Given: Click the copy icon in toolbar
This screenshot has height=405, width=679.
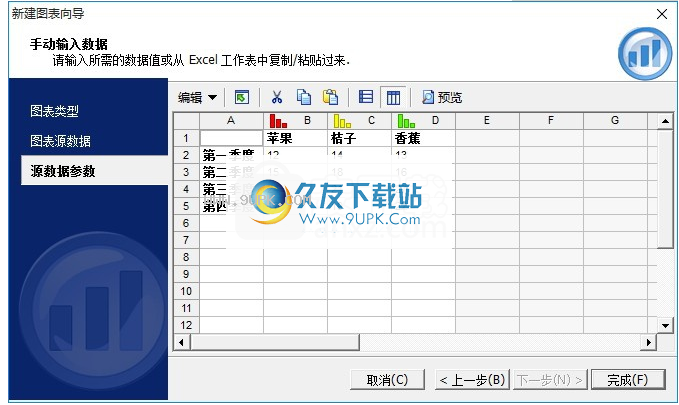Looking at the screenshot, I should [x=304, y=97].
